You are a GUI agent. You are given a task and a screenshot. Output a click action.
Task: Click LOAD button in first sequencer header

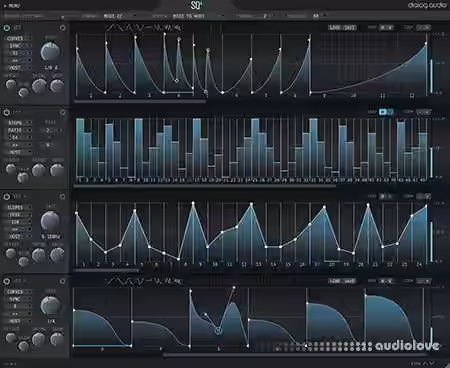pyautogui.click(x=335, y=28)
